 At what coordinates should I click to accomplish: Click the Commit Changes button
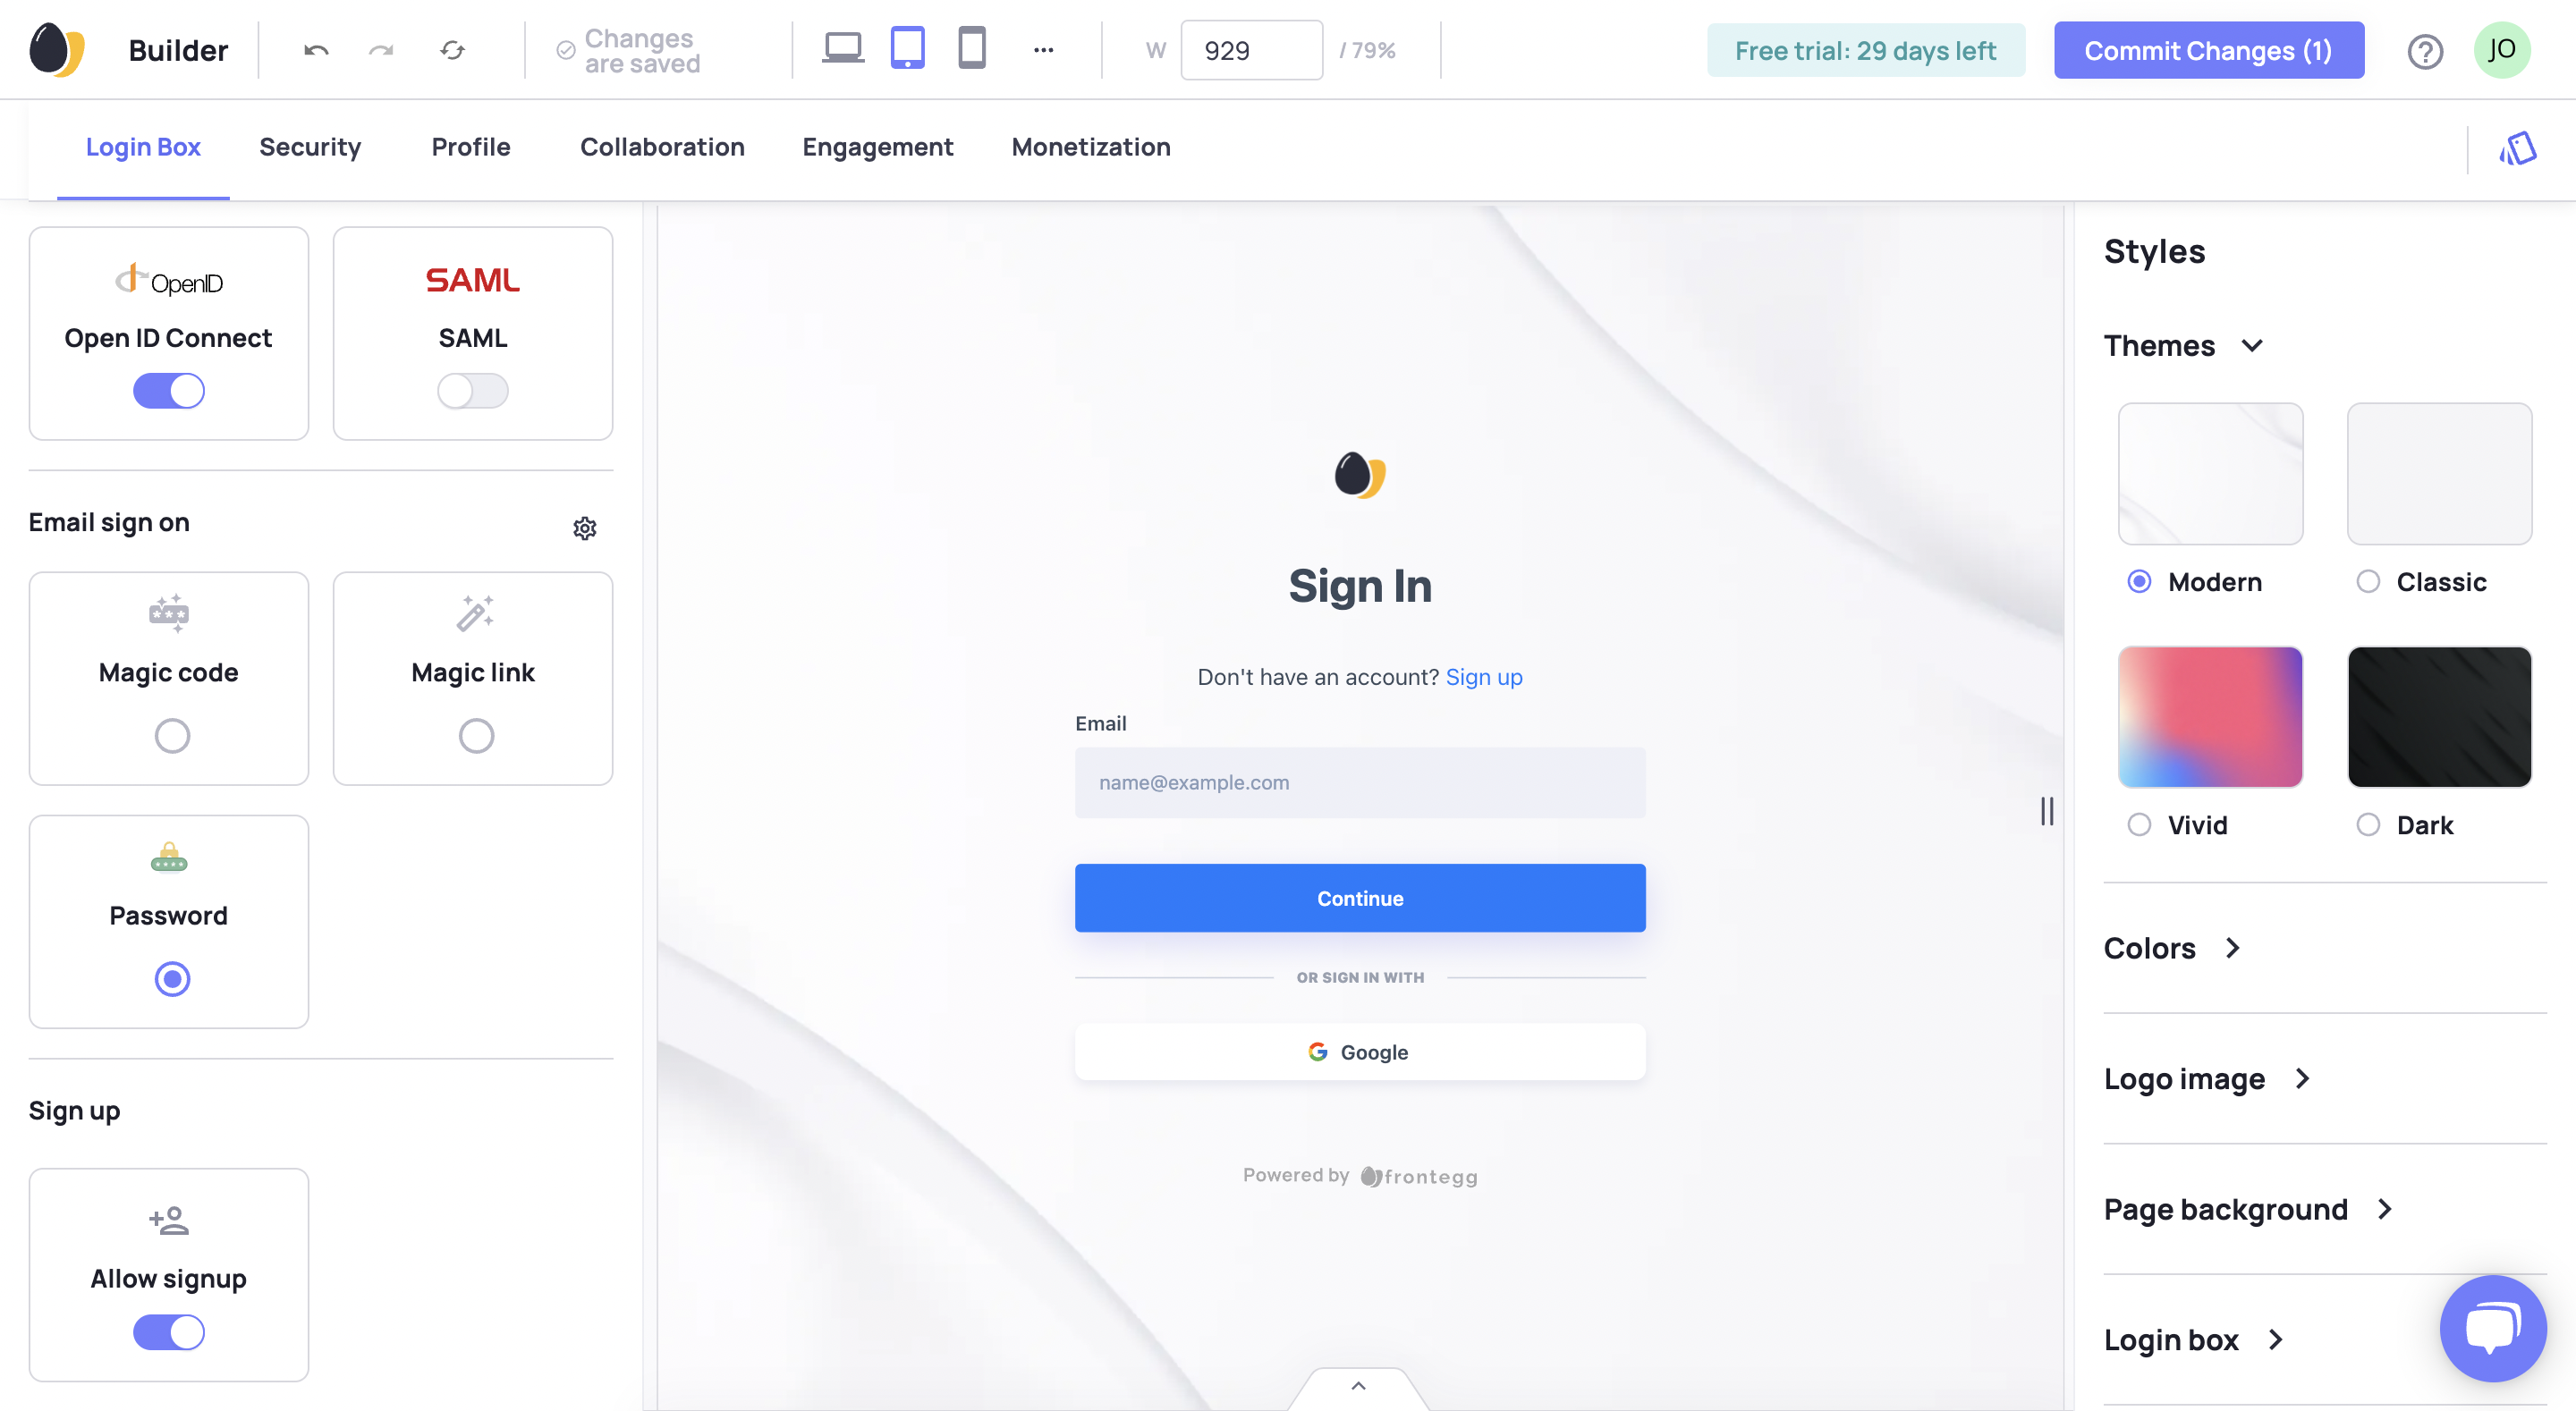click(x=2209, y=50)
